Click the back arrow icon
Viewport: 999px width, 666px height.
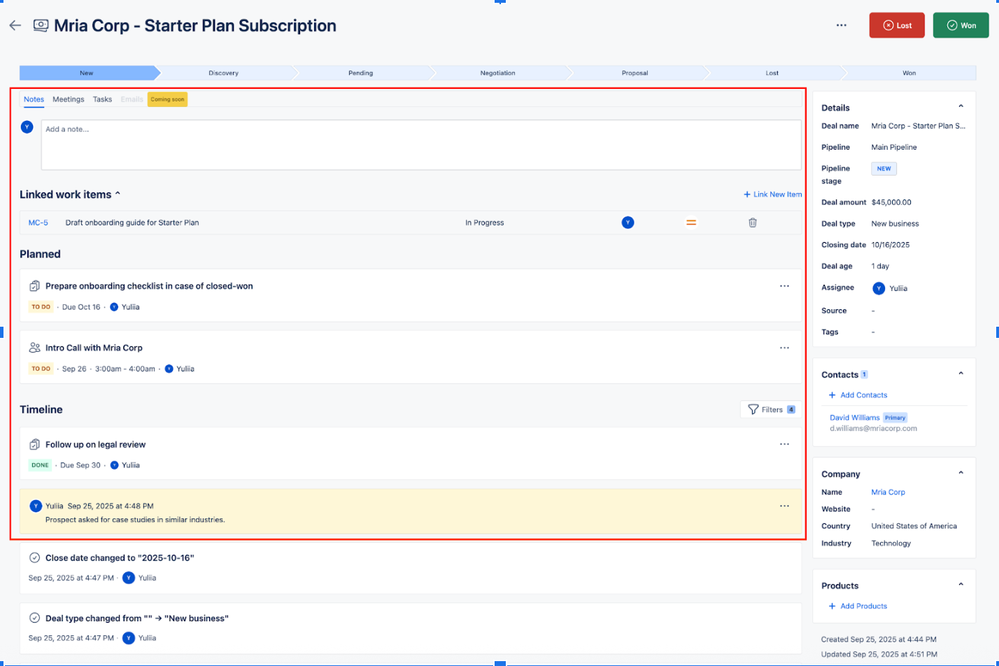14,25
